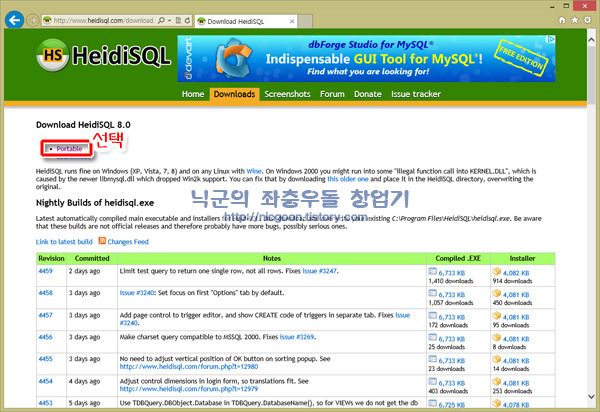Click the compatibility view icon in address bar
This screenshot has height=412, width=600.
point(178,20)
